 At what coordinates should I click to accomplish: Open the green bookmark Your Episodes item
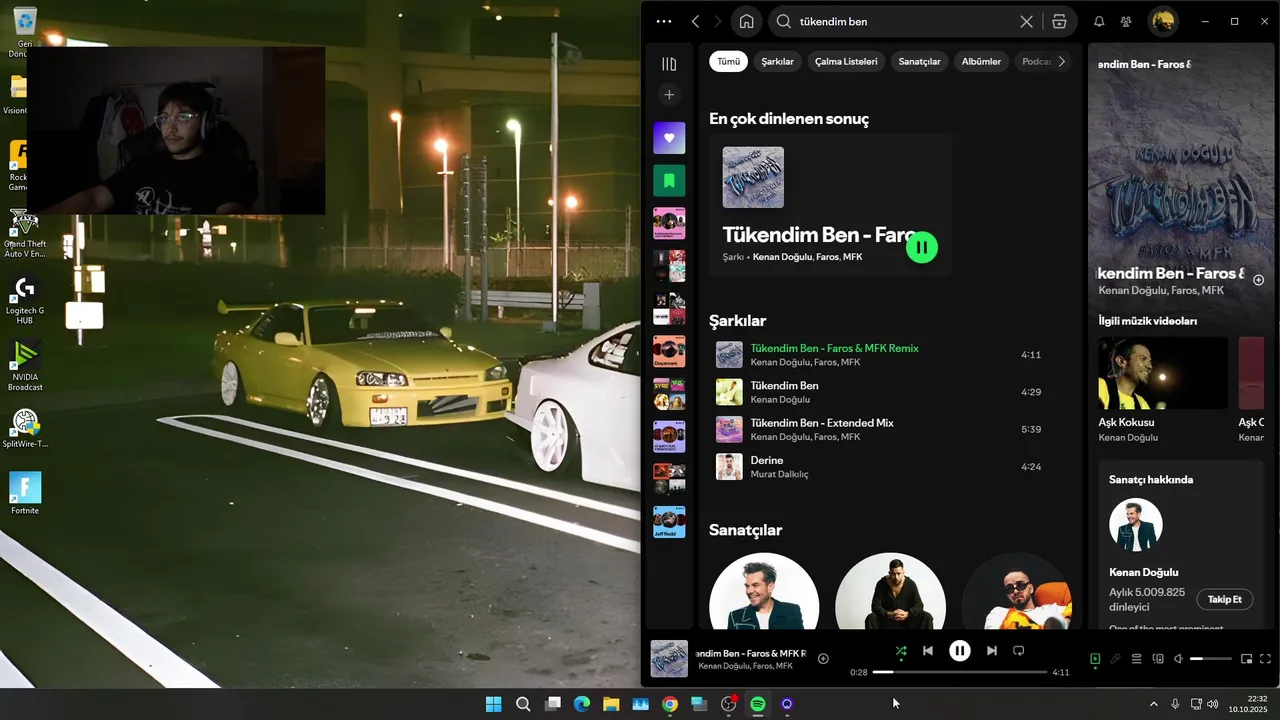tap(669, 181)
